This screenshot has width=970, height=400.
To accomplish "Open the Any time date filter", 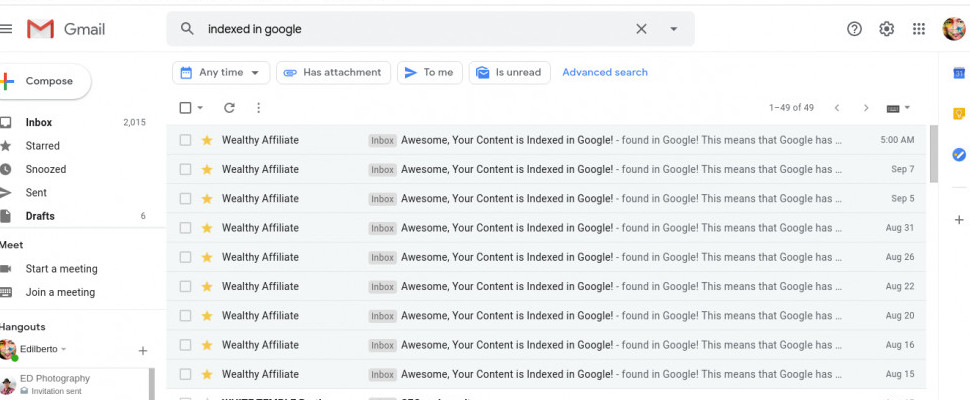I will [221, 72].
